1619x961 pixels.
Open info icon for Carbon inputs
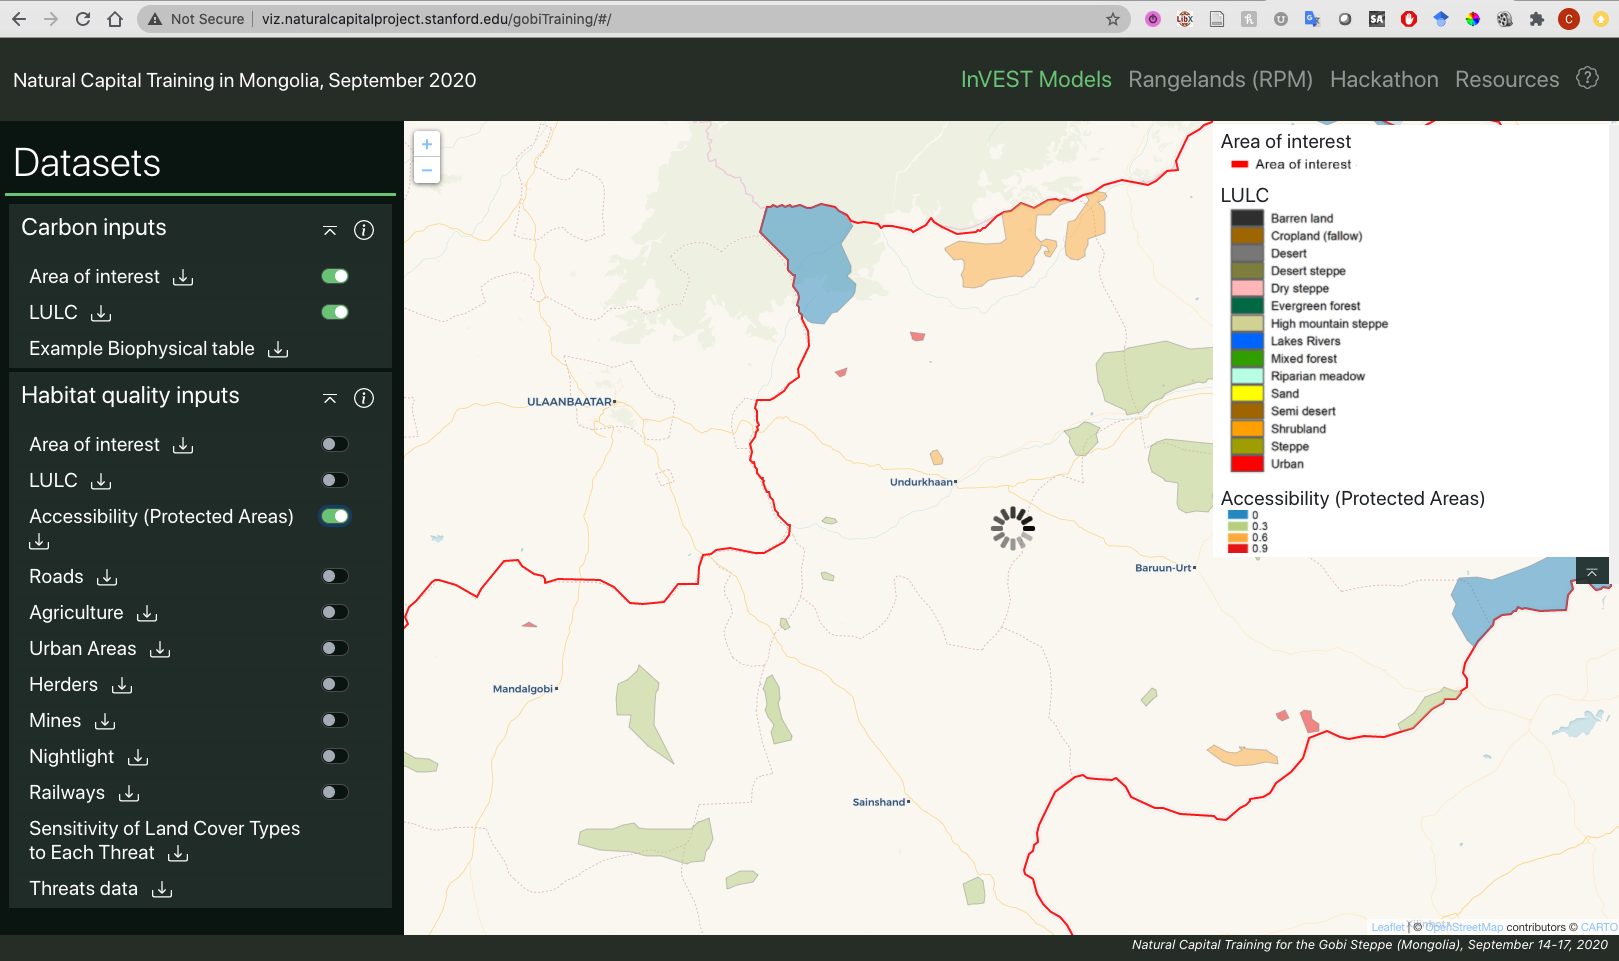(364, 230)
